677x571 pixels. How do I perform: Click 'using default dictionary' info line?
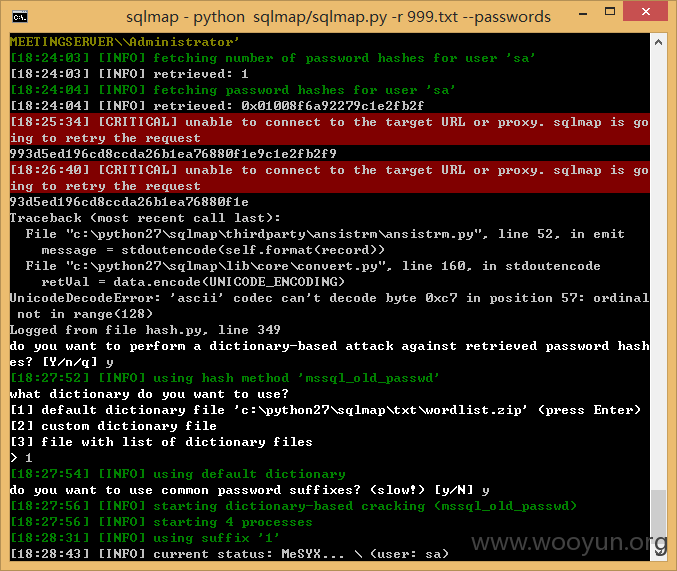pyautogui.click(x=177, y=473)
